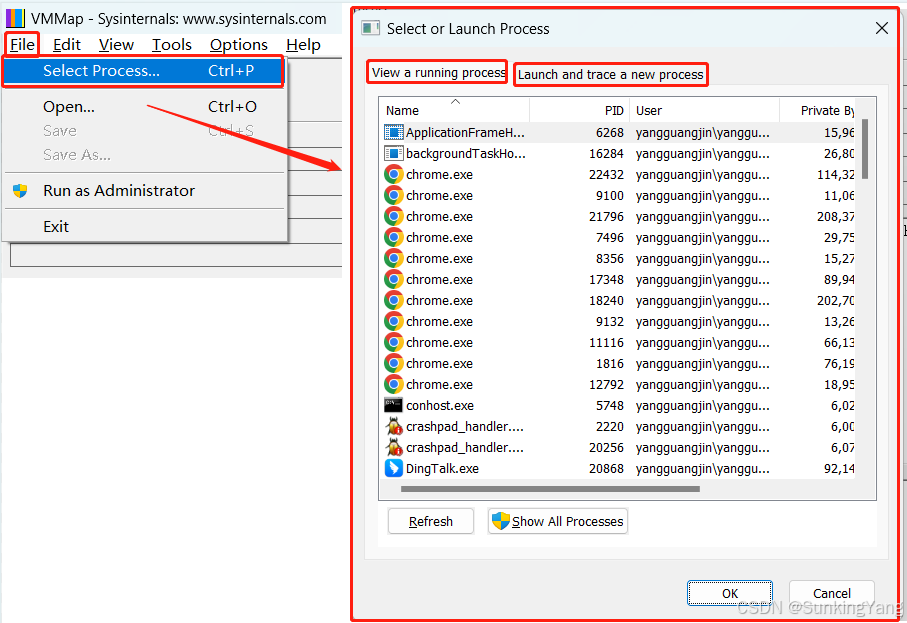This screenshot has height=623, width=907.
Task: Click the backgroundTaskHost process icon
Action: tap(393, 153)
